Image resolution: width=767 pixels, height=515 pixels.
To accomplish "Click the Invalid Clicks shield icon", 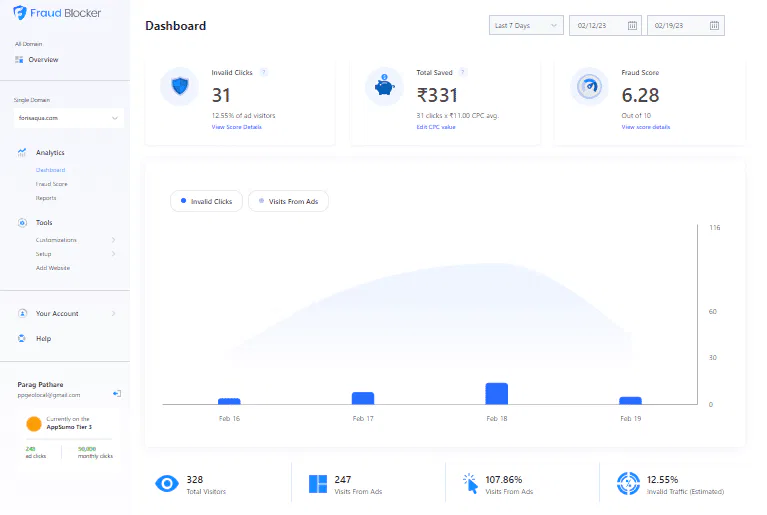I will click(180, 87).
